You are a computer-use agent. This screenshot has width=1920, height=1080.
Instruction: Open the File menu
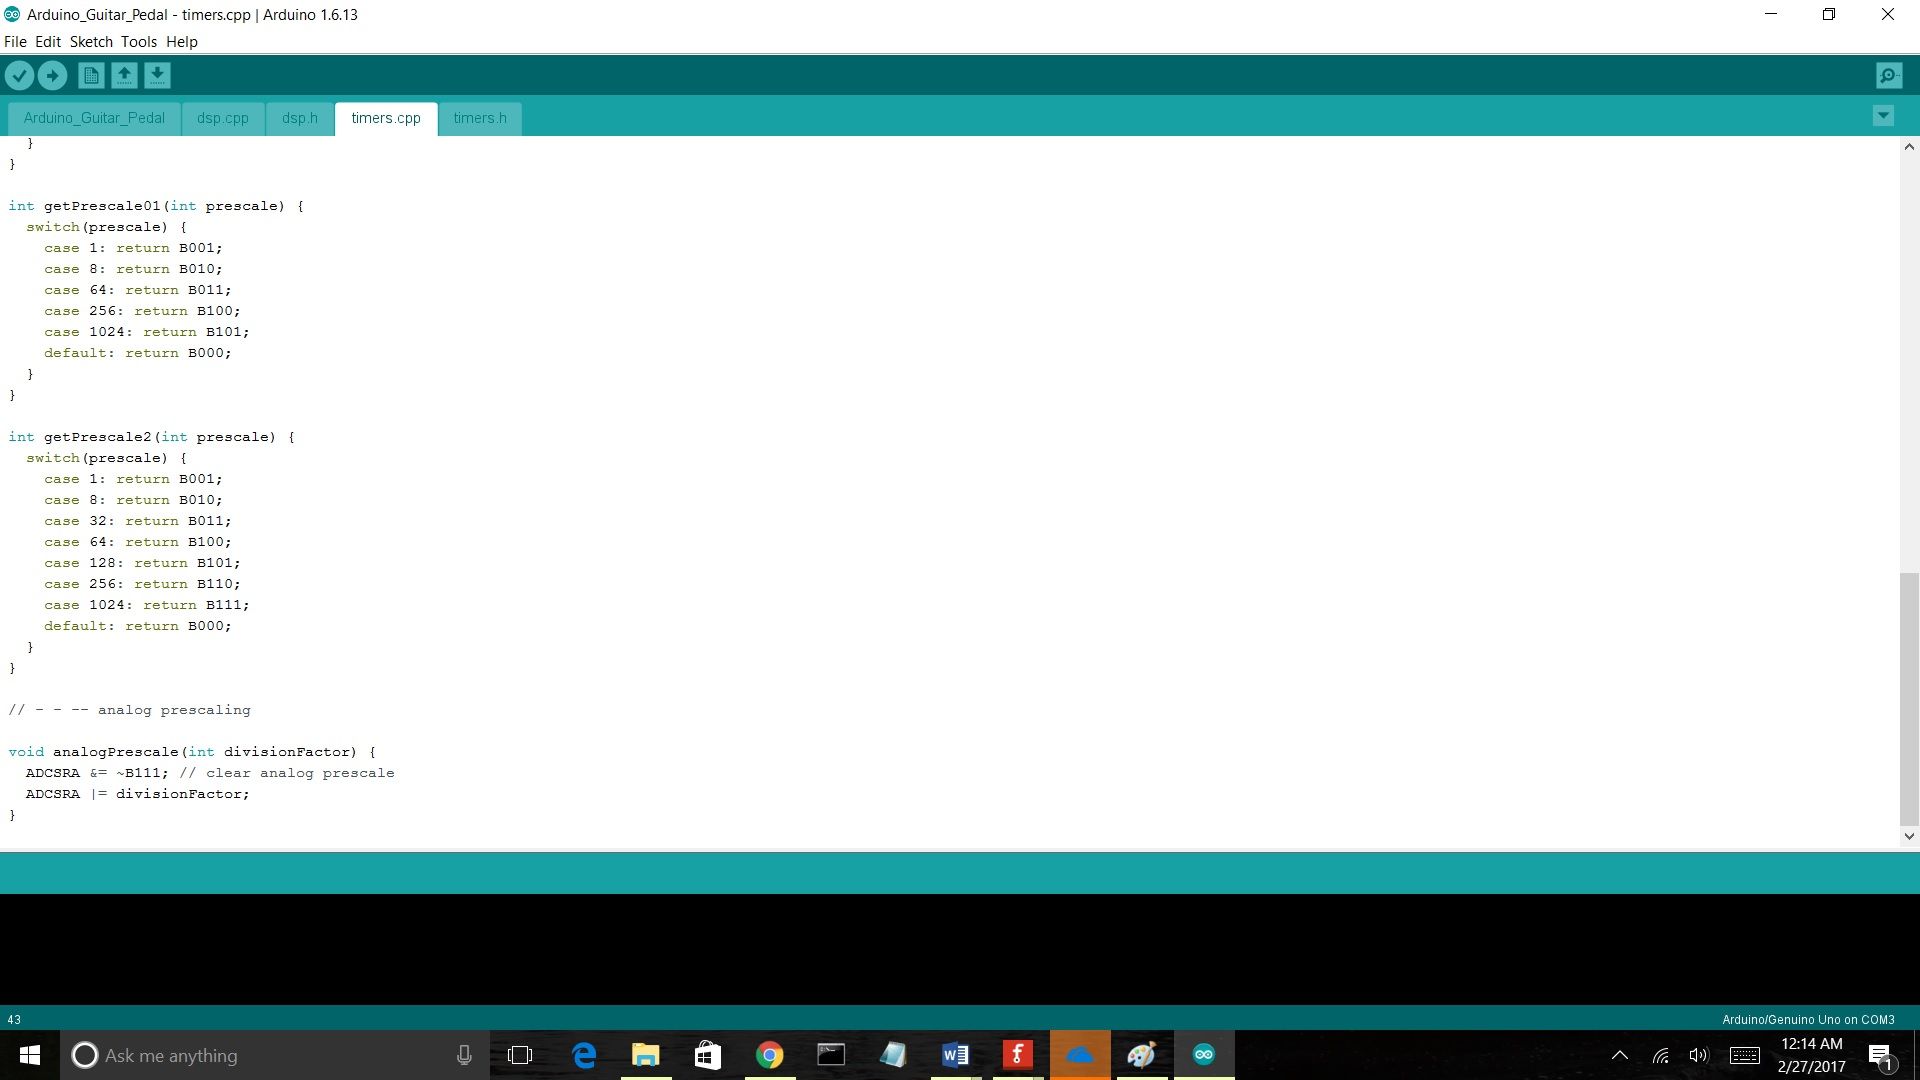point(15,42)
